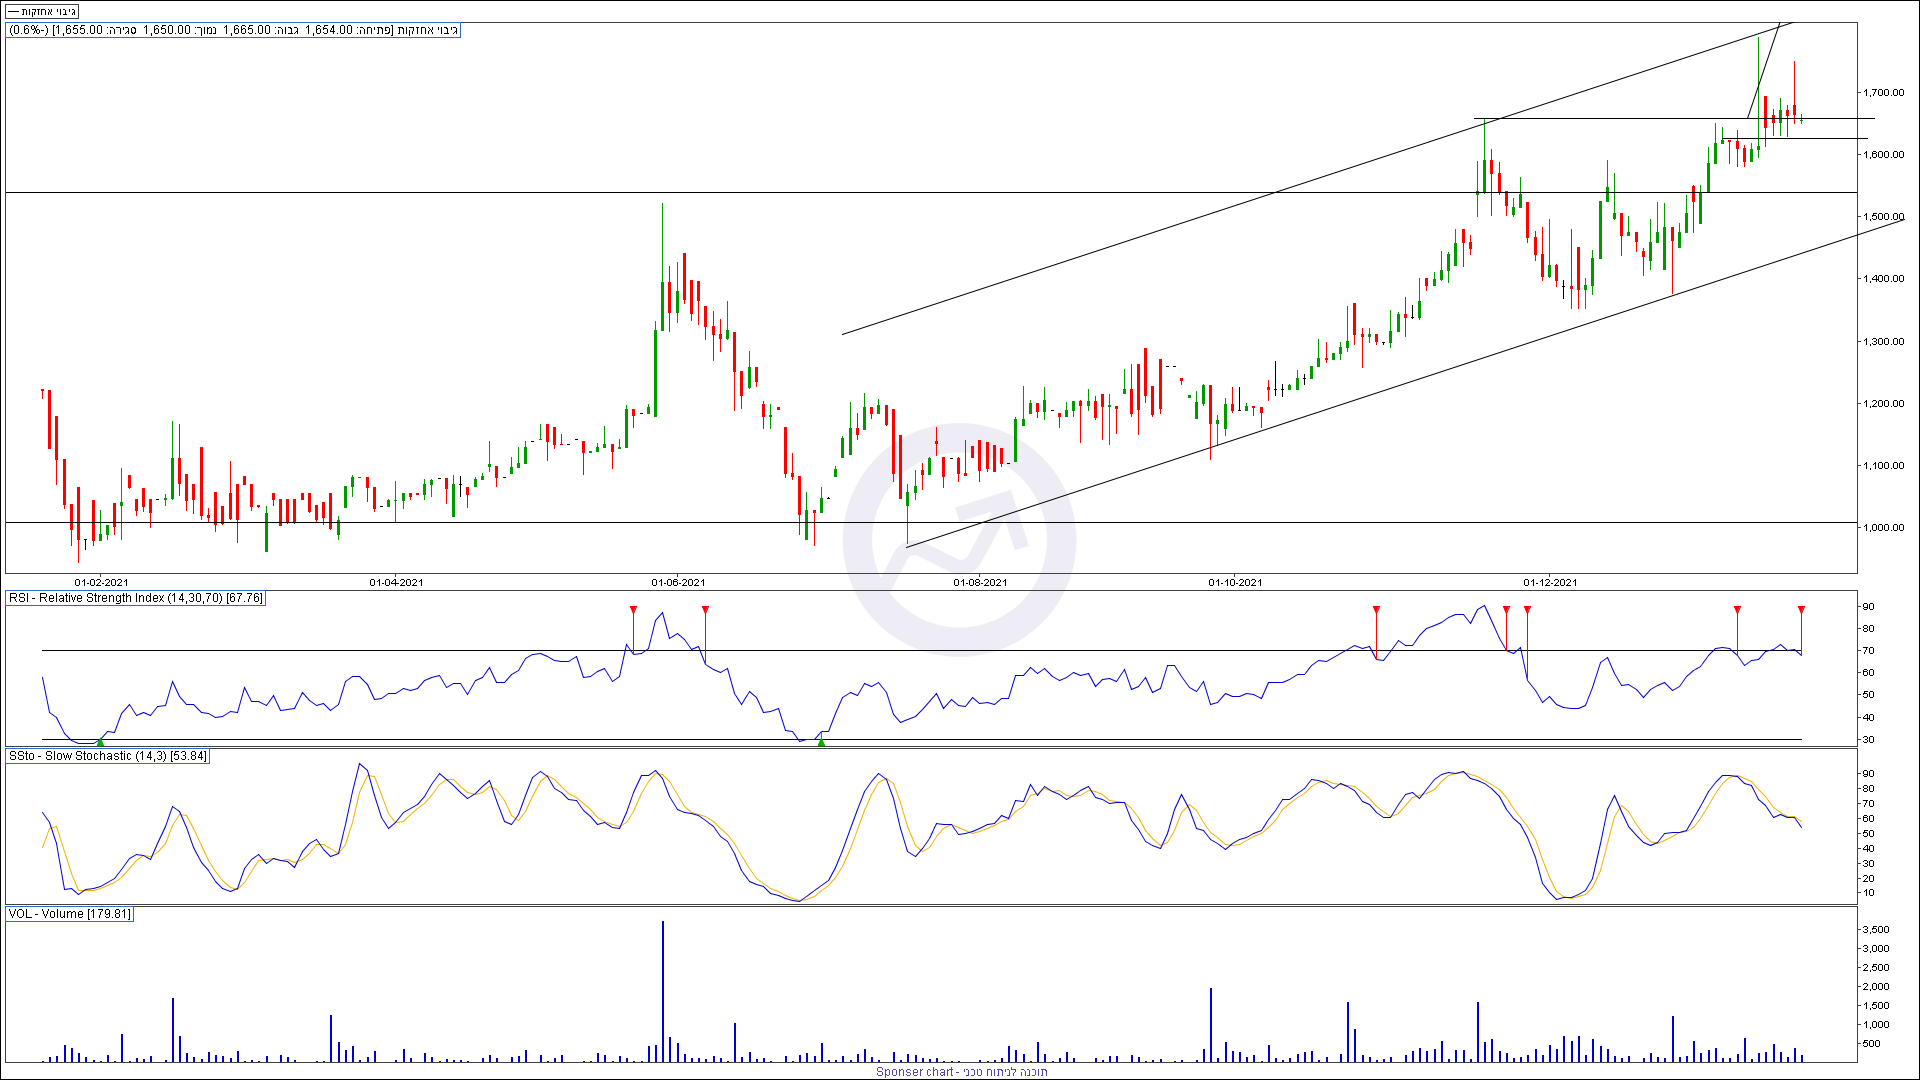Image resolution: width=1920 pixels, height=1080 pixels.
Task: Click the circular arrow watermark logo
Action: 959,540
